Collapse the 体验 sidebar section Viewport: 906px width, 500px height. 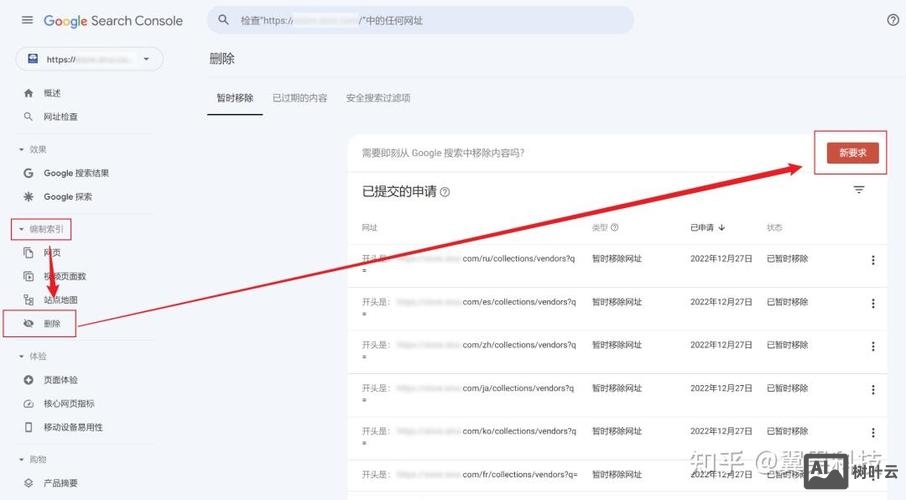point(21,356)
